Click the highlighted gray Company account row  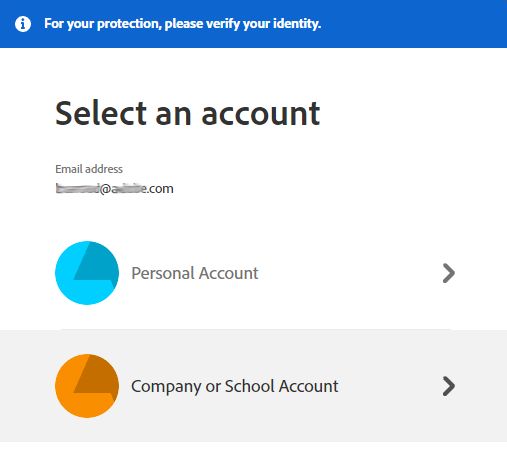253,386
